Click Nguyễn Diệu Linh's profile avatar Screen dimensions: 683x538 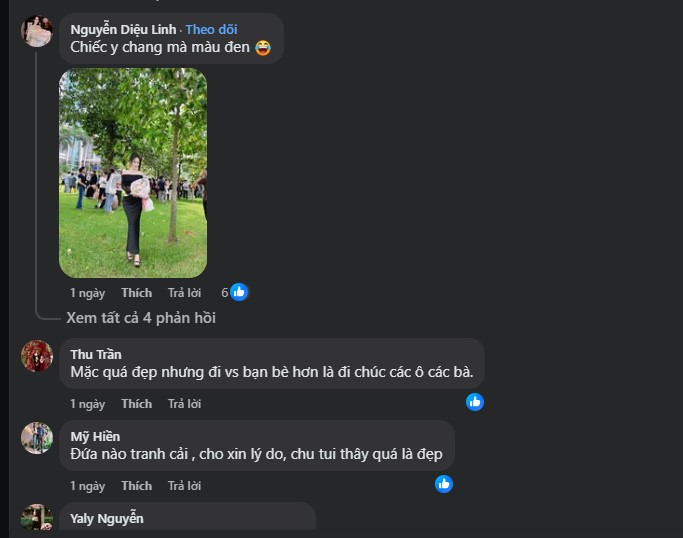click(x=37, y=31)
